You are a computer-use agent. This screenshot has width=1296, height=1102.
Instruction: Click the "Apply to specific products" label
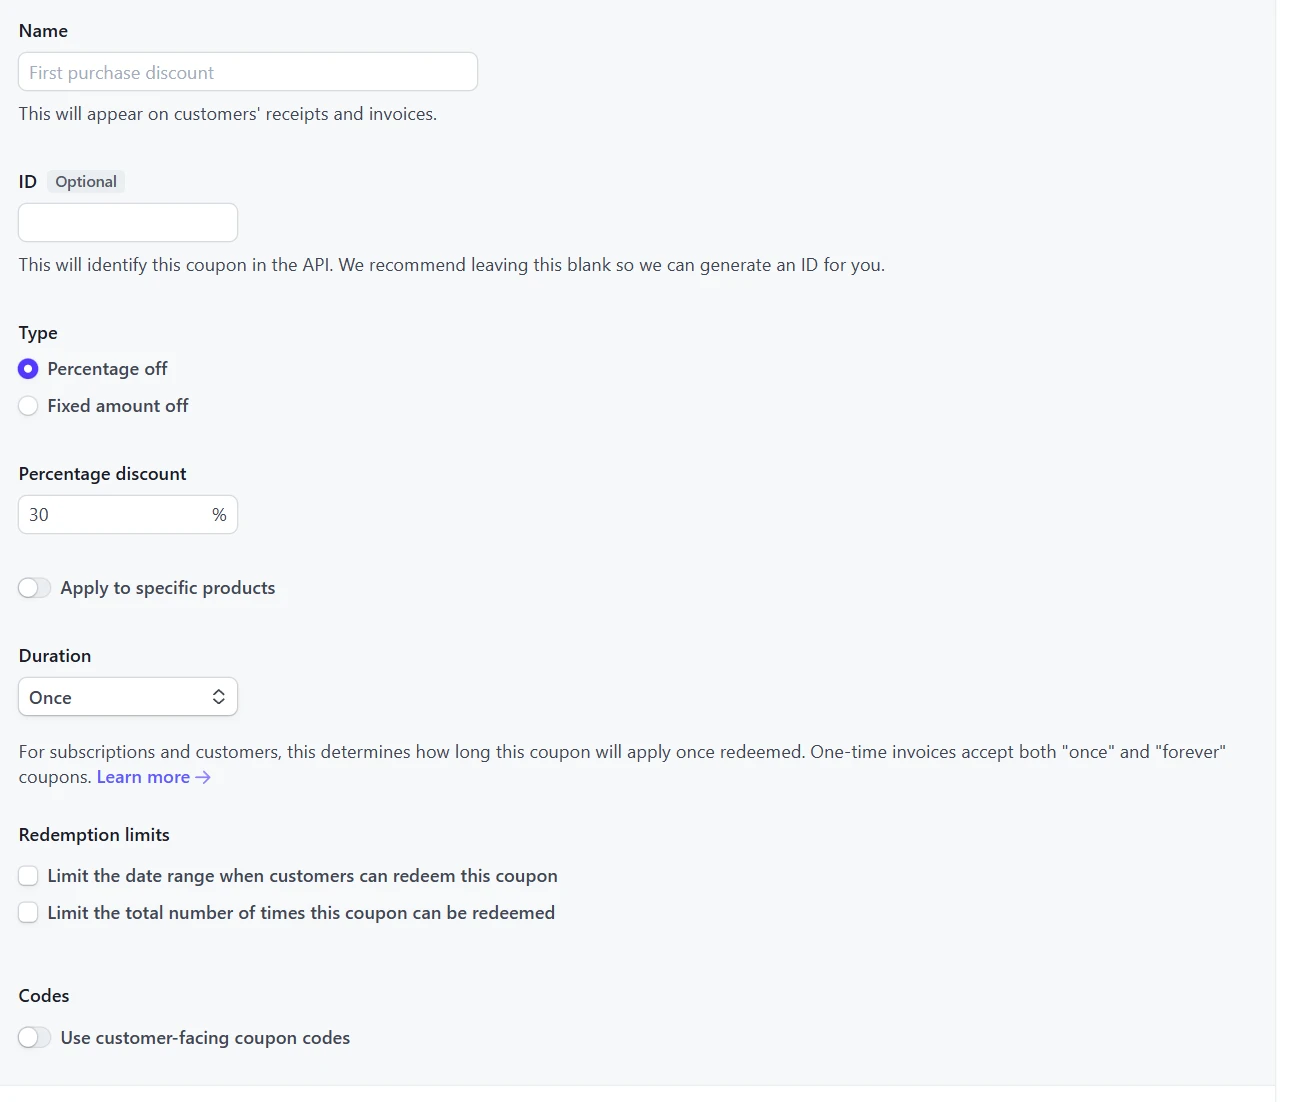(x=167, y=588)
